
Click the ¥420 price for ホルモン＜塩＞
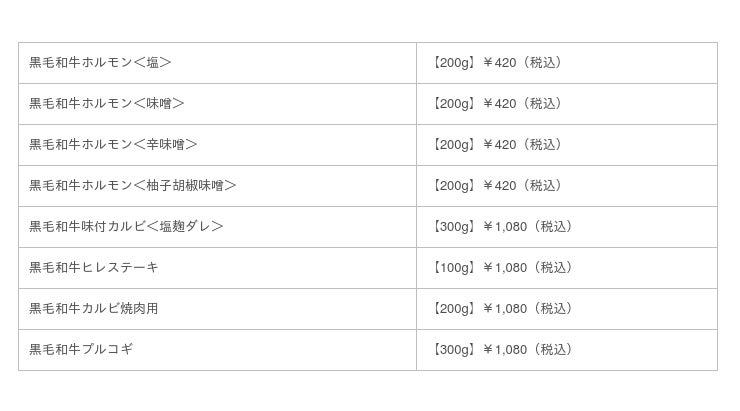499,63
